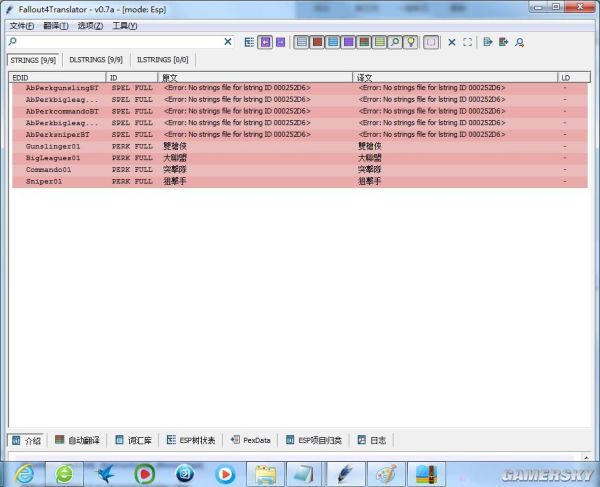Click the tree list view toolbar icon
The image size is (600, 487).
(x=249, y=42)
